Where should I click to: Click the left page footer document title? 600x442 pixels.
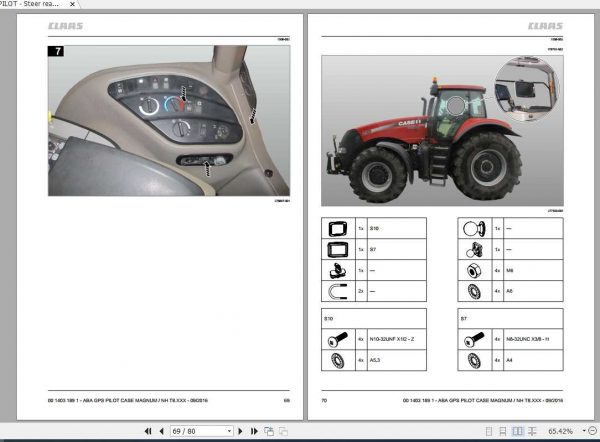coord(128,400)
